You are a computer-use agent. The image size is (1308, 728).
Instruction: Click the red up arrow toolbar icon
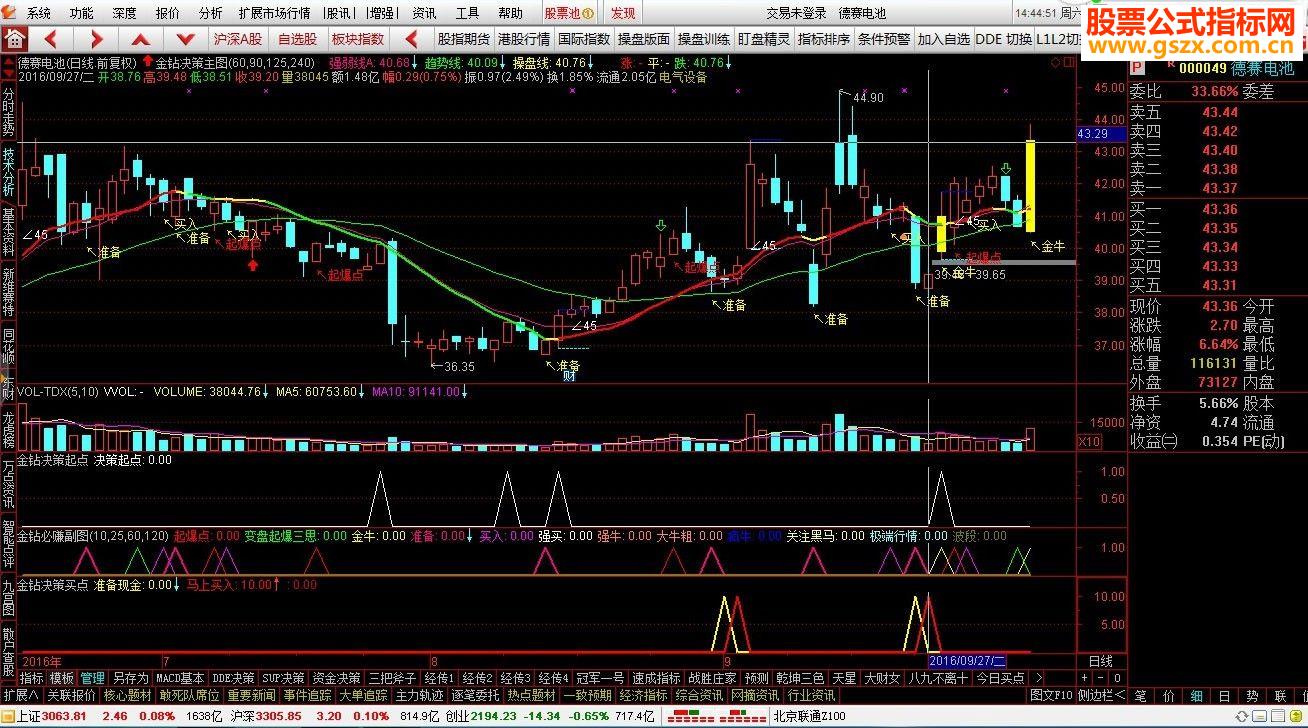pos(141,39)
